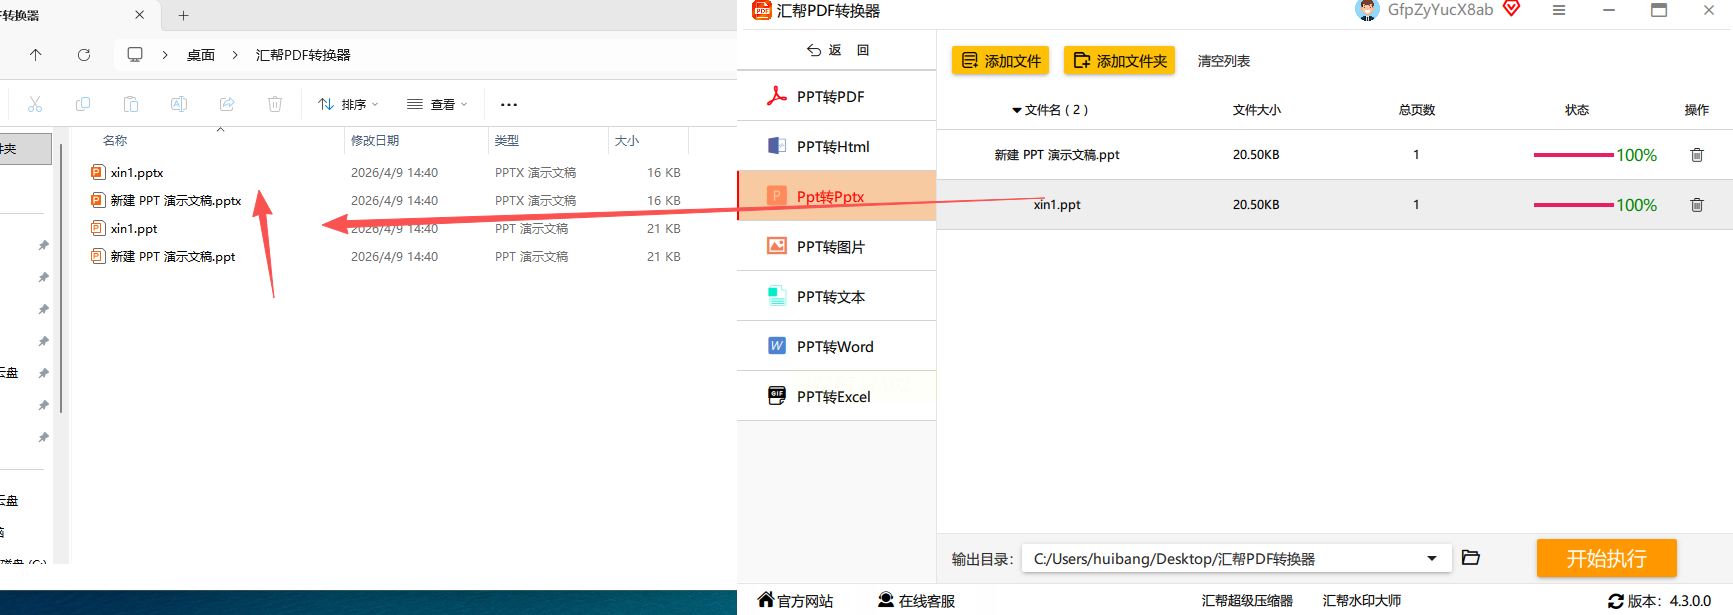Screen dimensions: 1733x615
Task: Sort by 大小 column header
Action: (627, 141)
